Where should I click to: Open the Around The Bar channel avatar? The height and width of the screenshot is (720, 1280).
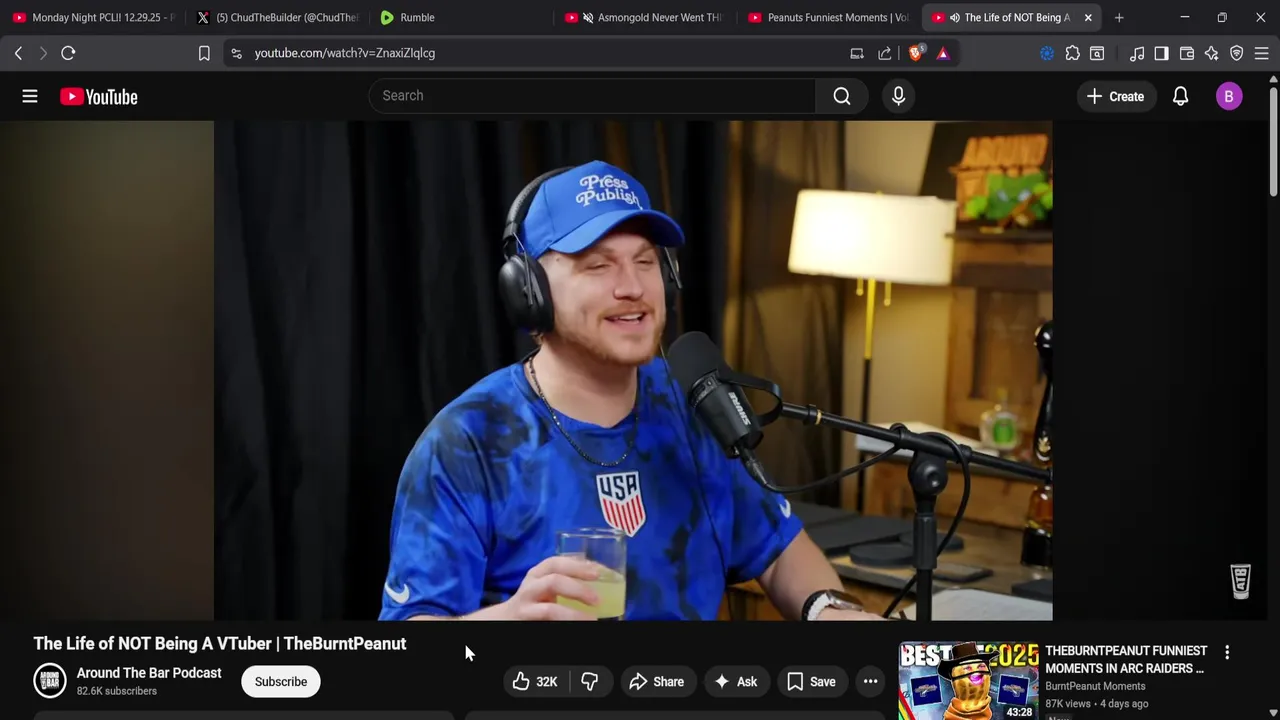point(50,681)
